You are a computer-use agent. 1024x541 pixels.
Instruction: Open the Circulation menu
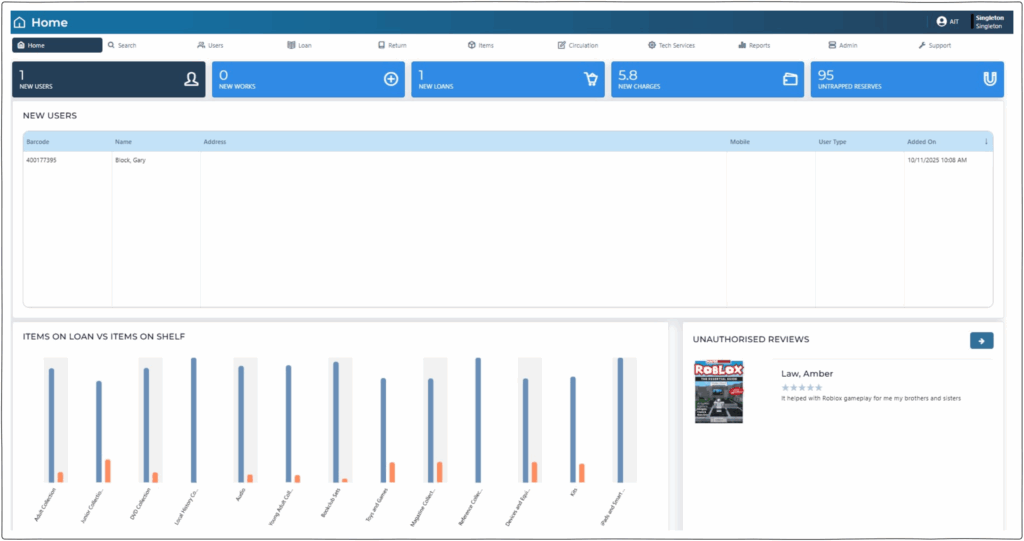[577, 45]
